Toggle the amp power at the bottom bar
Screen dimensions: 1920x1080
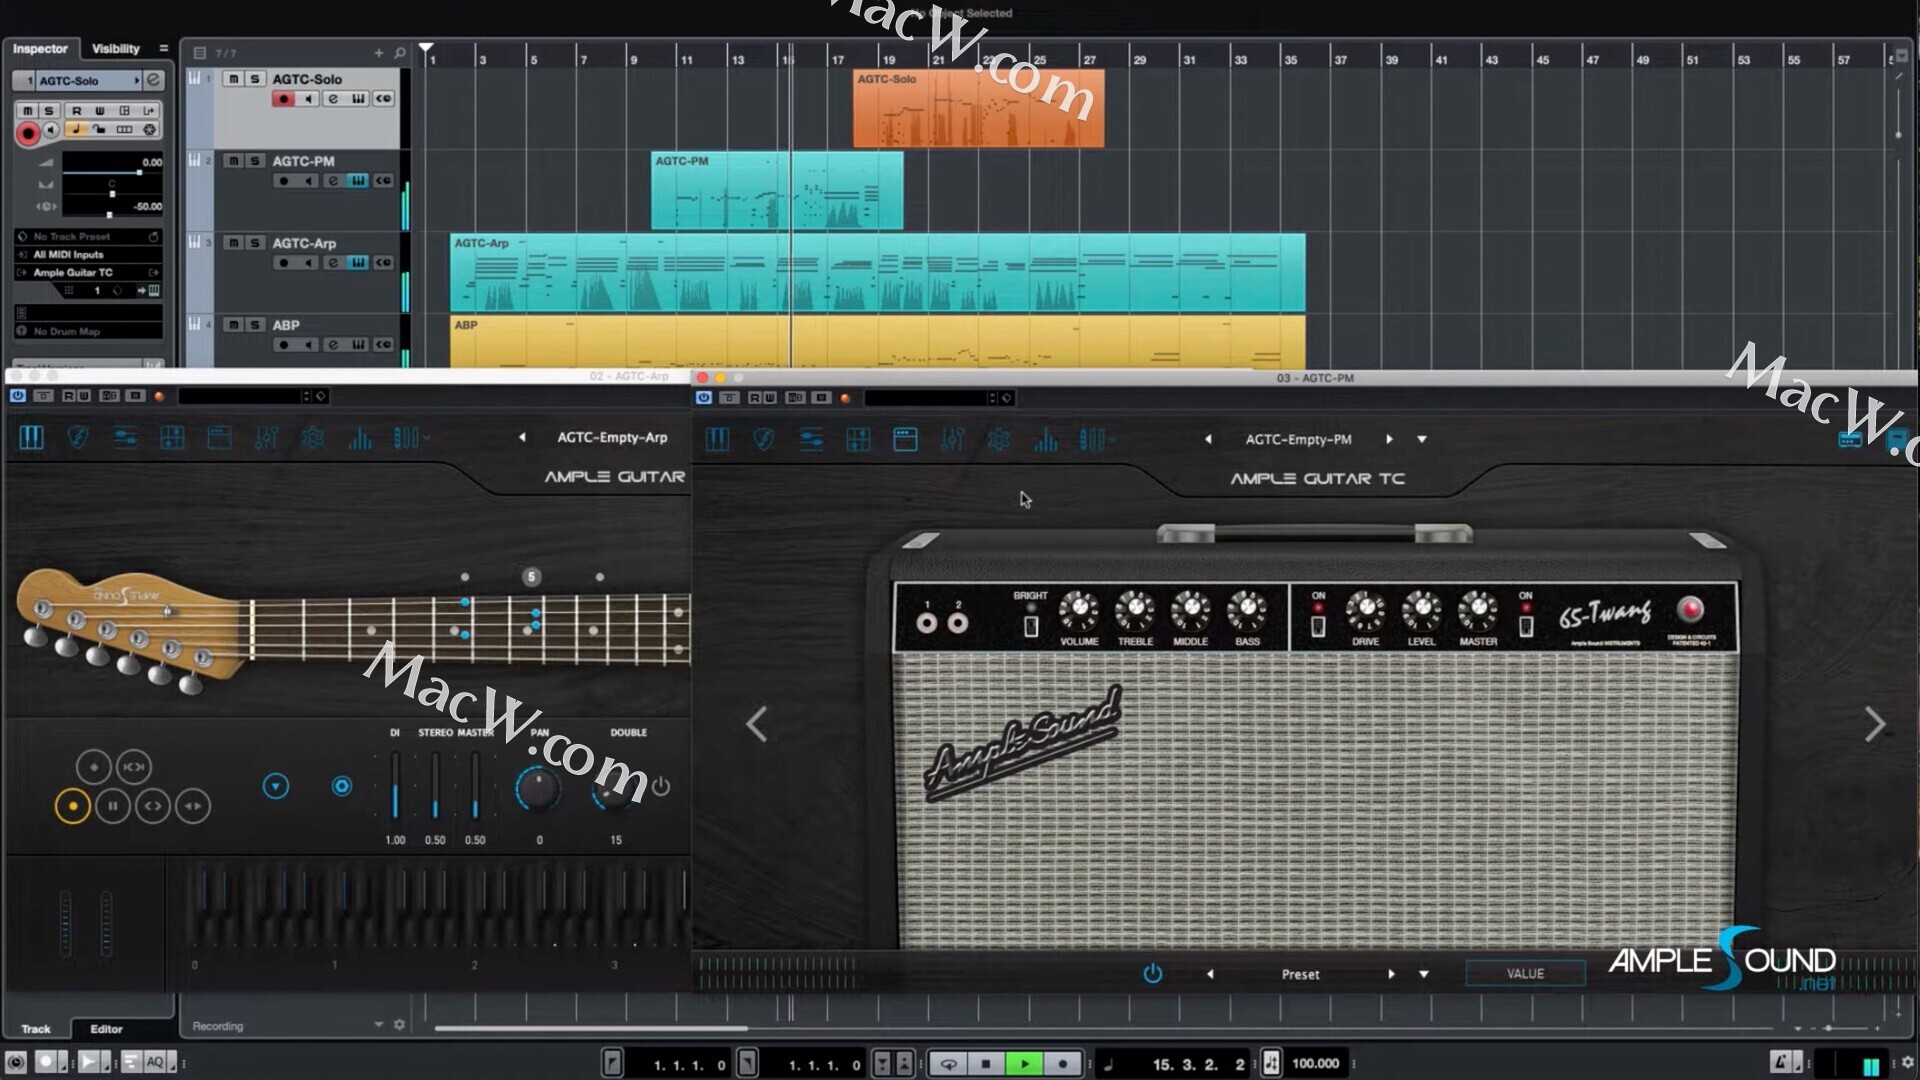[x=1152, y=974]
